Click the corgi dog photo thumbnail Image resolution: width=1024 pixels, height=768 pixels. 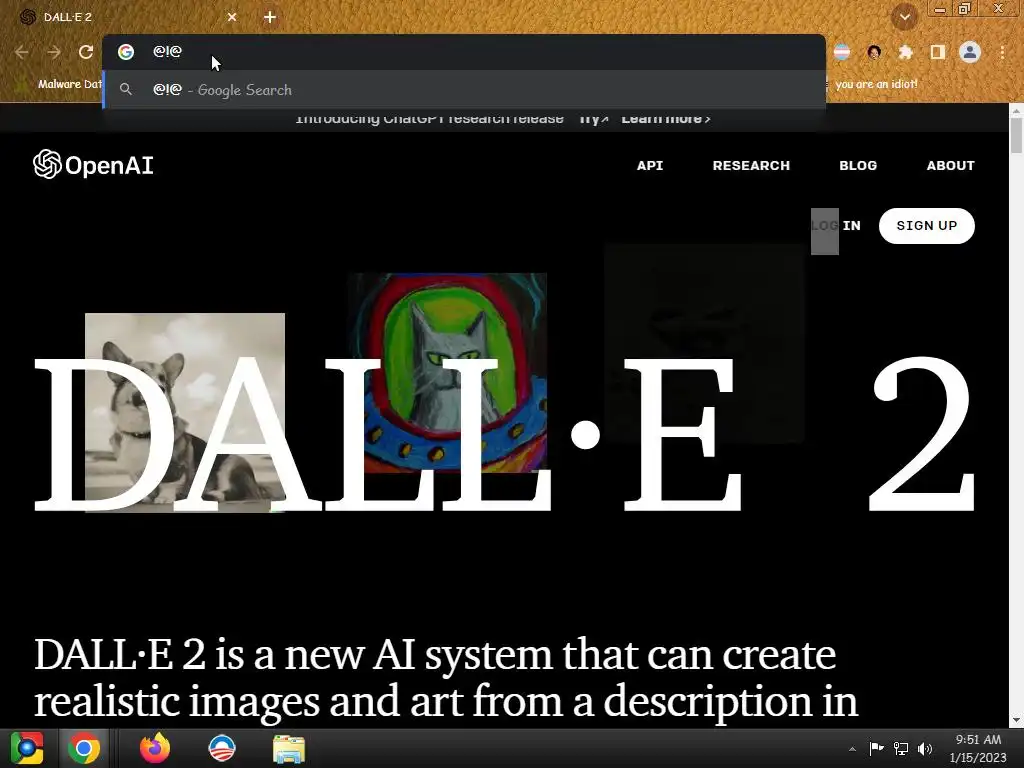(x=185, y=413)
